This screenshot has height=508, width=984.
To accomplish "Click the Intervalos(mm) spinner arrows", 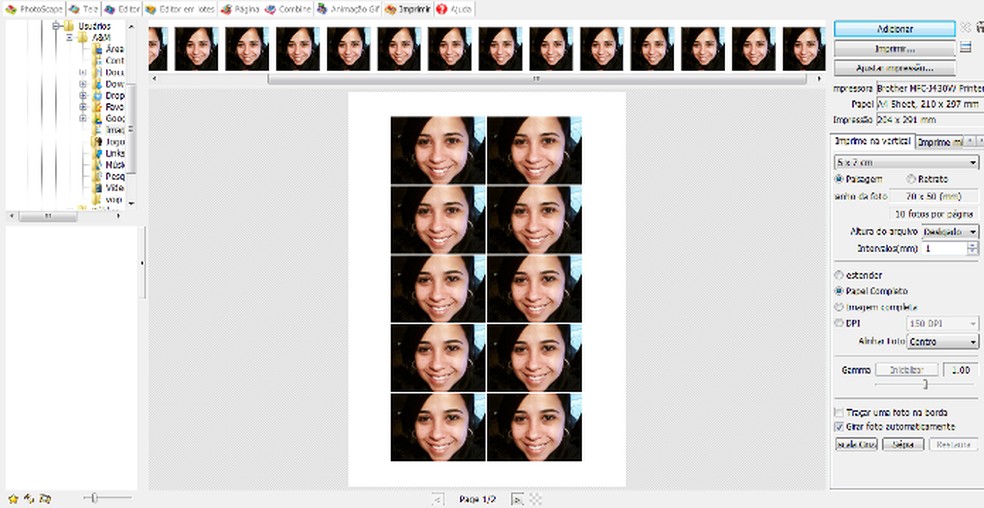I will [x=973, y=249].
